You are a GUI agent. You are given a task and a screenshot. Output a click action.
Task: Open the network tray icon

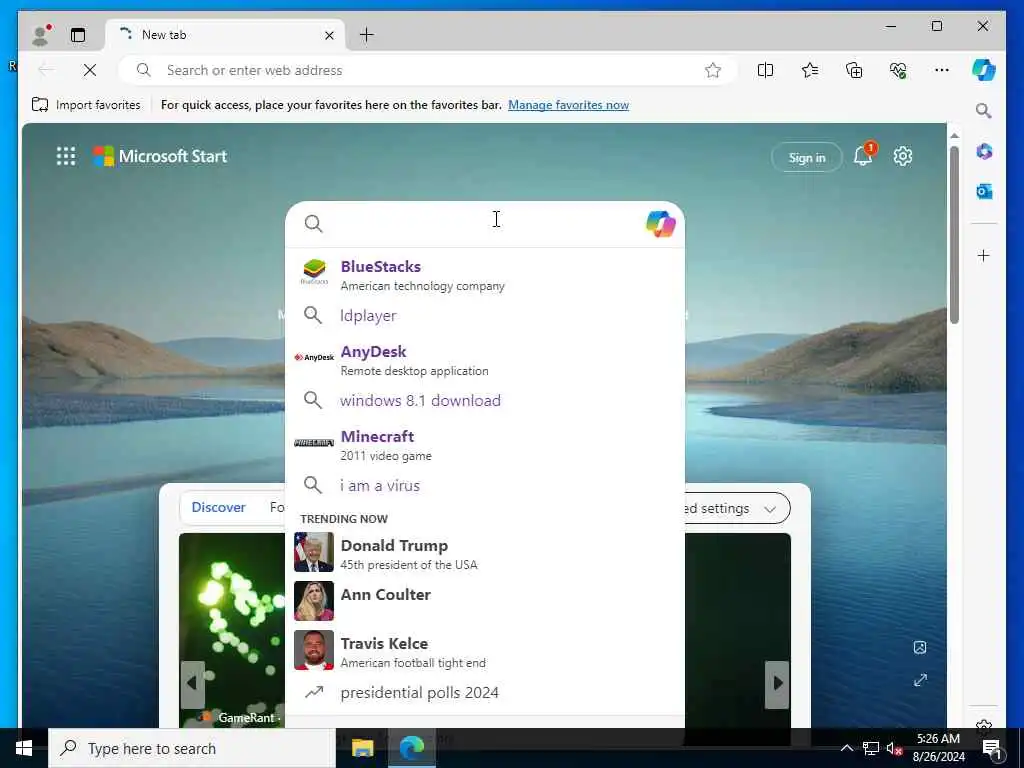pos(871,748)
